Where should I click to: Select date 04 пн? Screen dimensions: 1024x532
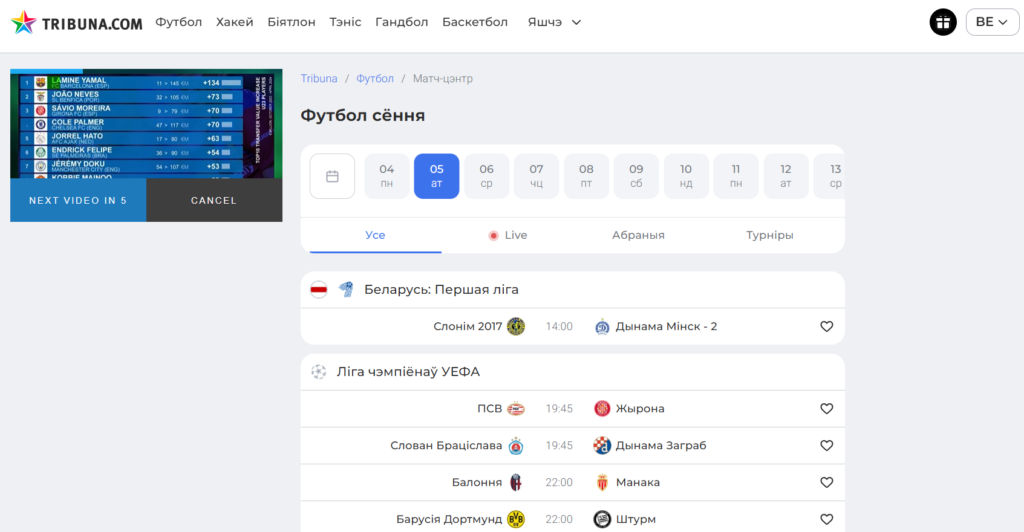click(387, 176)
